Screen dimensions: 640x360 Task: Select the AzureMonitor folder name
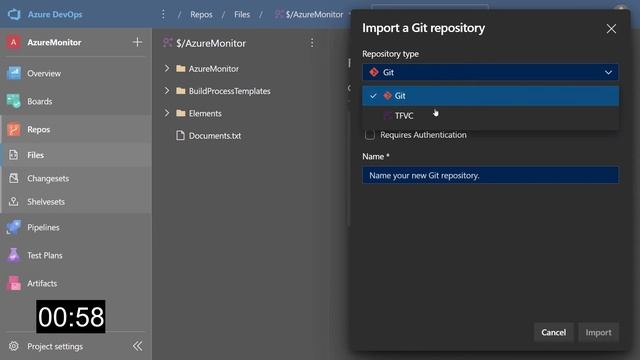click(213, 69)
